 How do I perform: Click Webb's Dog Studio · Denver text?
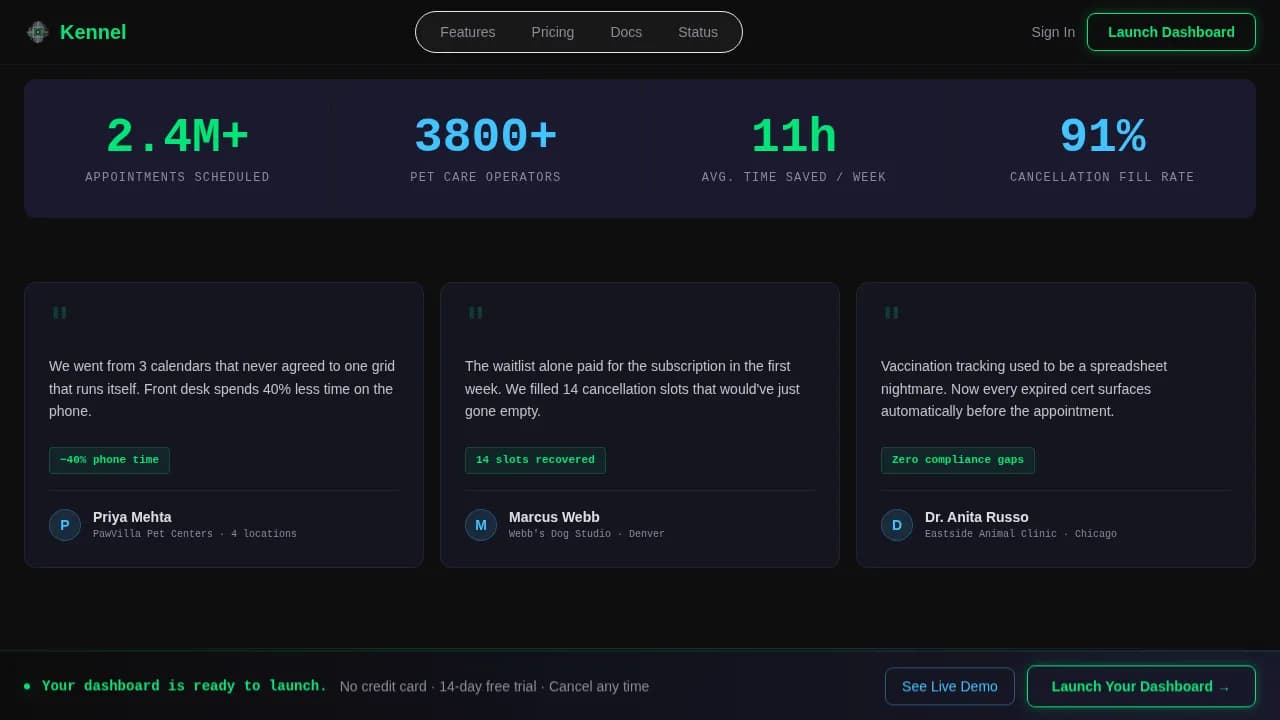pyautogui.click(x=587, y=534)
